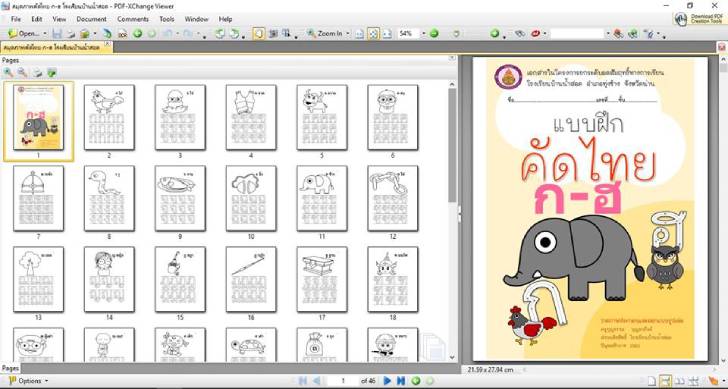Screen dimensions: 728x389
Task: Open the Tools menu
Action: [x=167, y=19]
